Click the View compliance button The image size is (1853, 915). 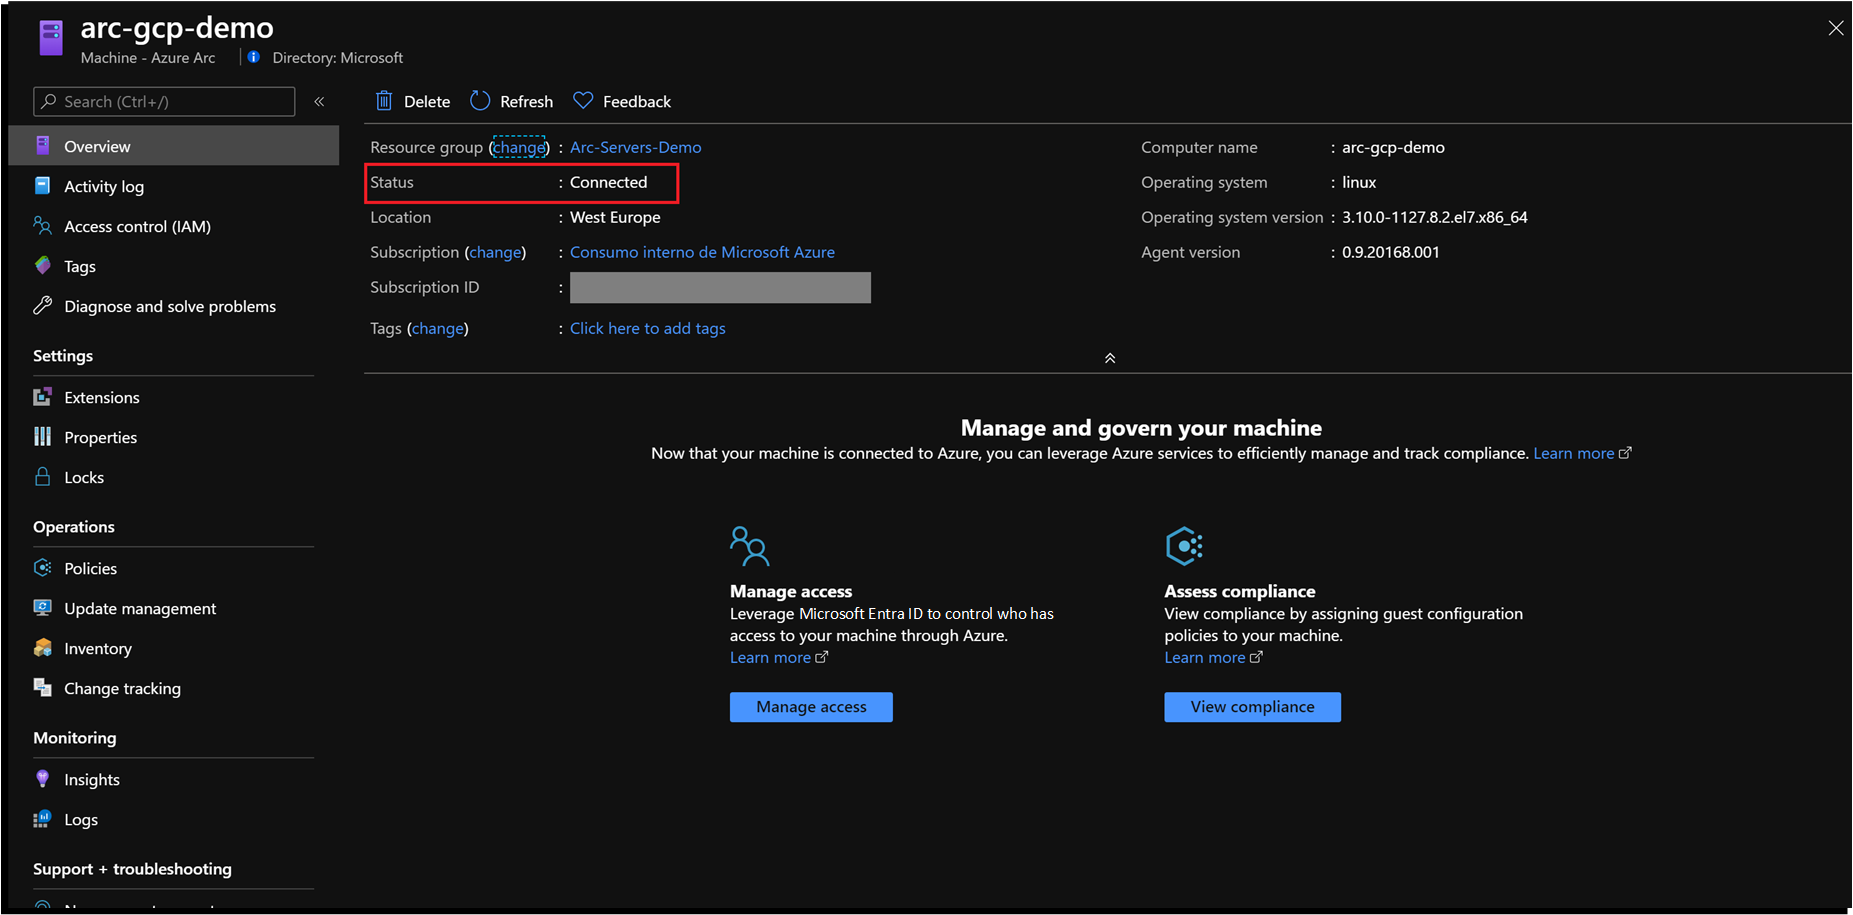click(x=1252, y=707)
